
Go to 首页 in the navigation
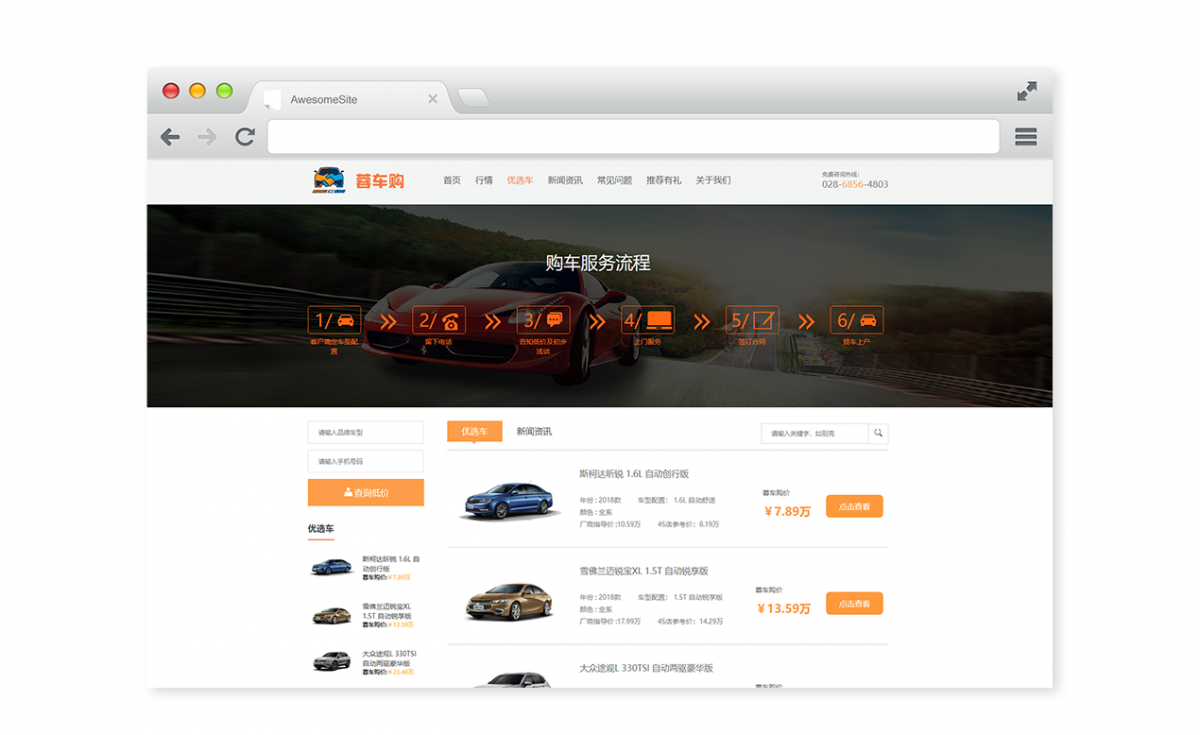tap(452, 181)
